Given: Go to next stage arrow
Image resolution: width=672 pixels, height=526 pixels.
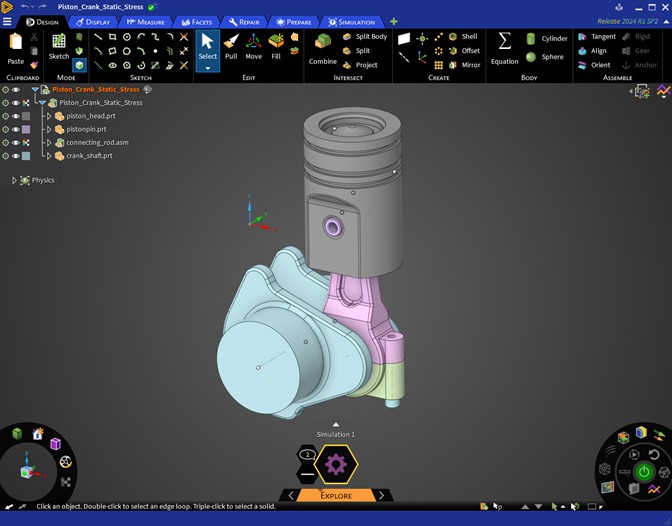Looking at the screenshot, I should click(381, 496).
